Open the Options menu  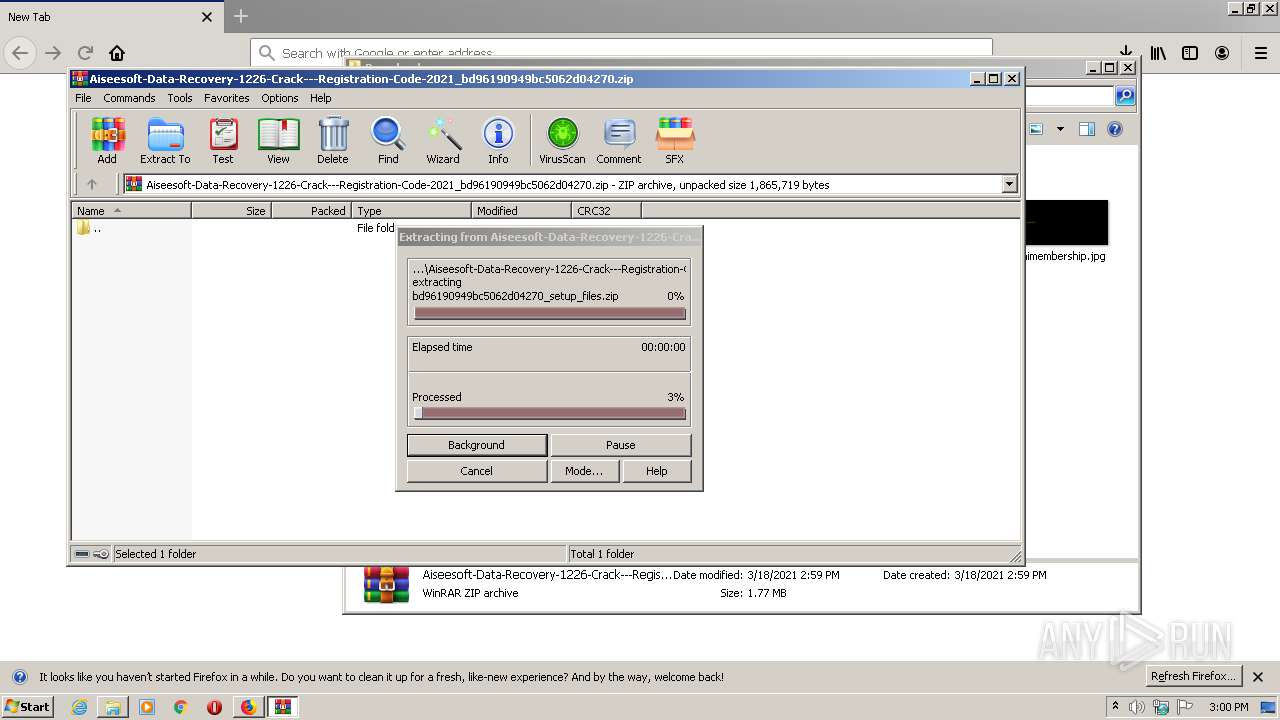(x=280, y=98)
